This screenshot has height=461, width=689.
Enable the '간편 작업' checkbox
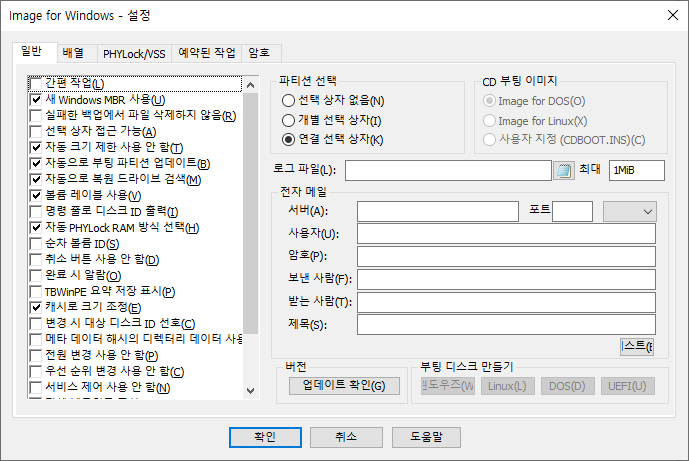(x=37, y=84)
